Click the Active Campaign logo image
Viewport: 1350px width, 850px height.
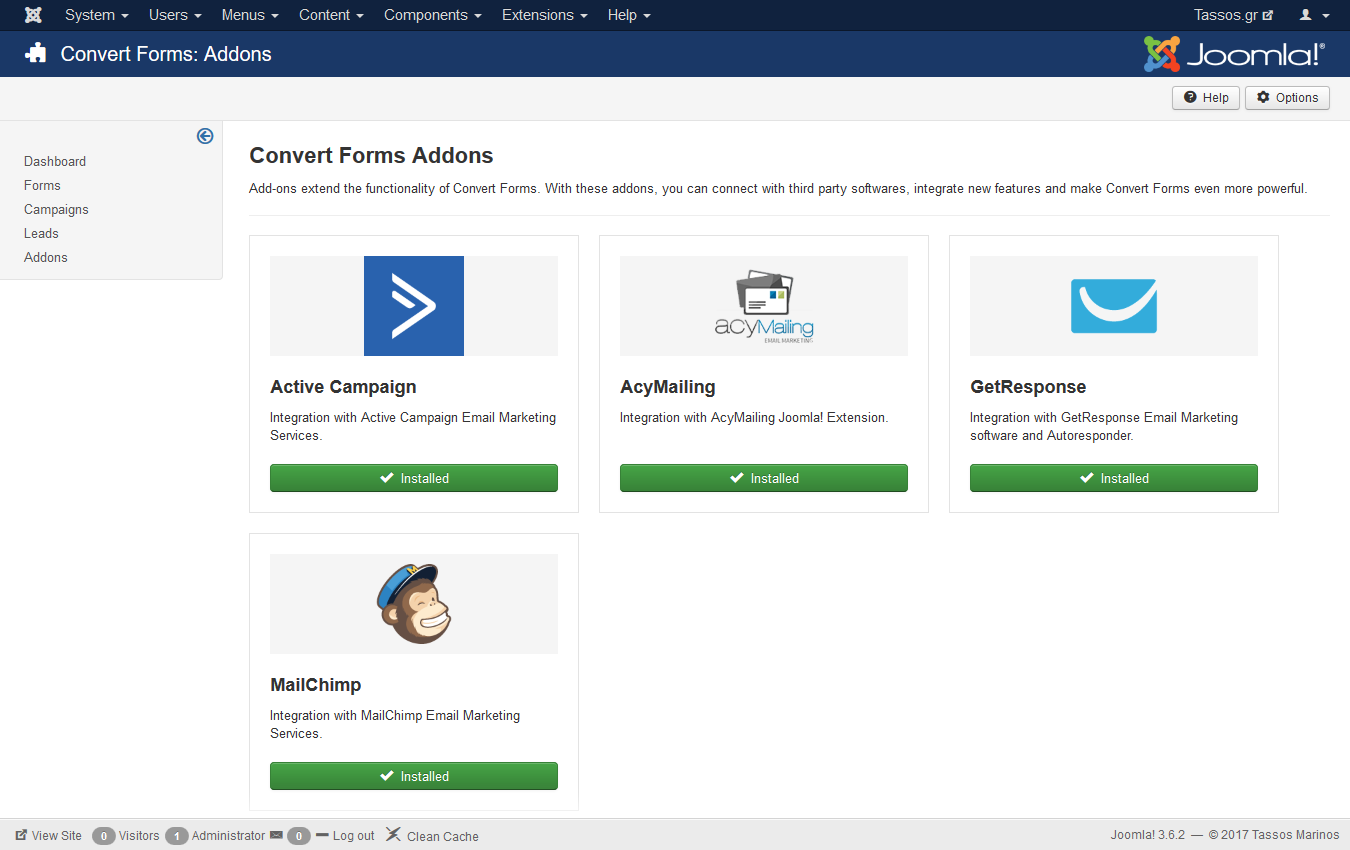coord(414,306)
